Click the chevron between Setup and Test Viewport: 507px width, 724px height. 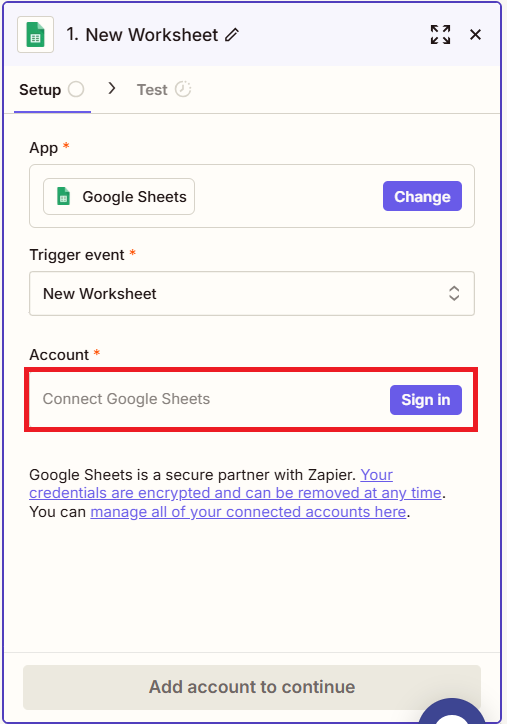click(x=111, y=88)
